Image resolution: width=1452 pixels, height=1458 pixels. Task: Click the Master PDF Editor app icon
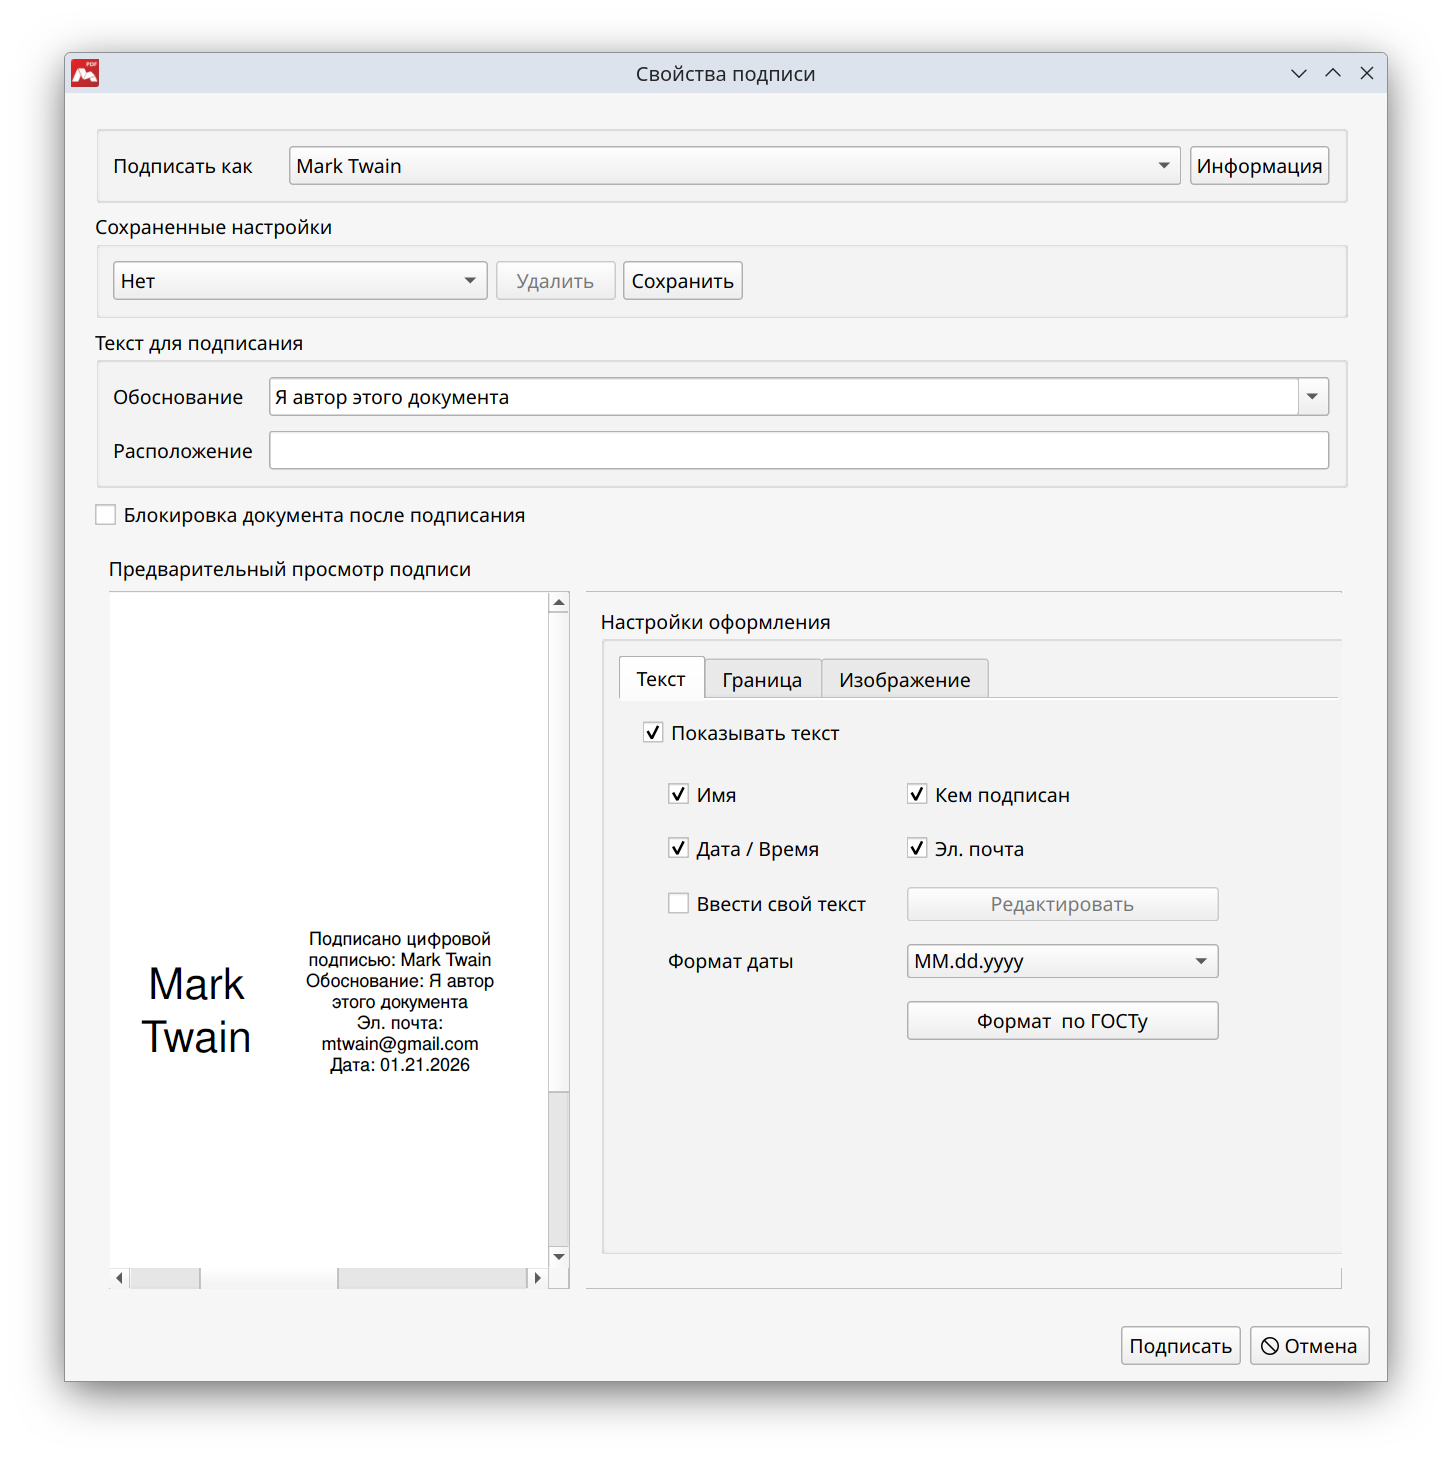85,73
